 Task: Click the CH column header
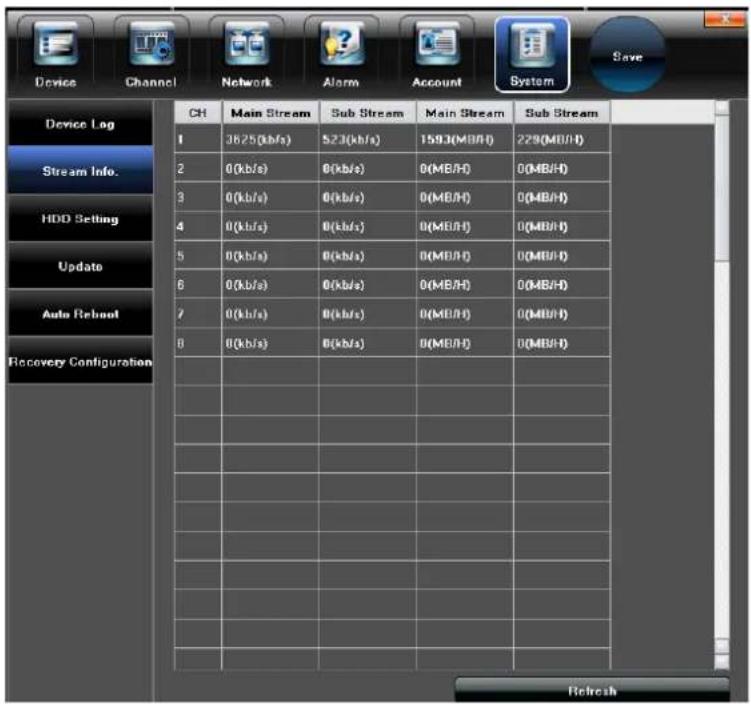tap(198, 113)
